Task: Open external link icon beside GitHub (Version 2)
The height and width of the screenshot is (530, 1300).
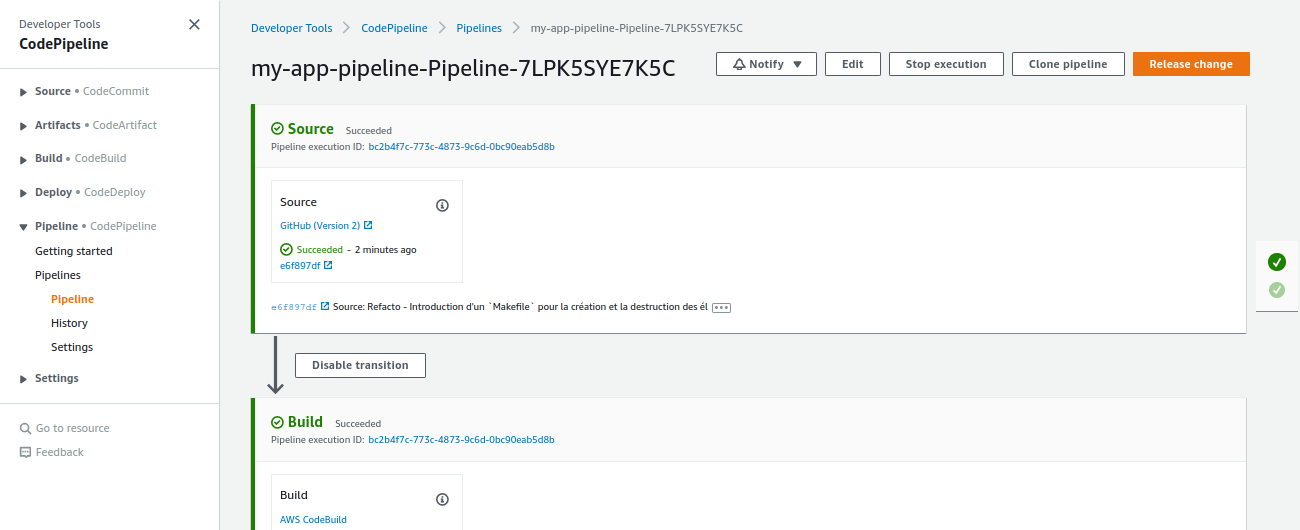Action: coord(368,226)
